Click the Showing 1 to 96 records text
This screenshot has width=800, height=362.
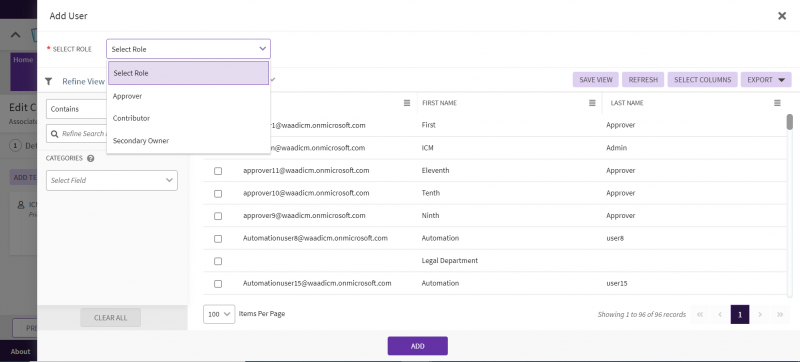click(641, 315)
